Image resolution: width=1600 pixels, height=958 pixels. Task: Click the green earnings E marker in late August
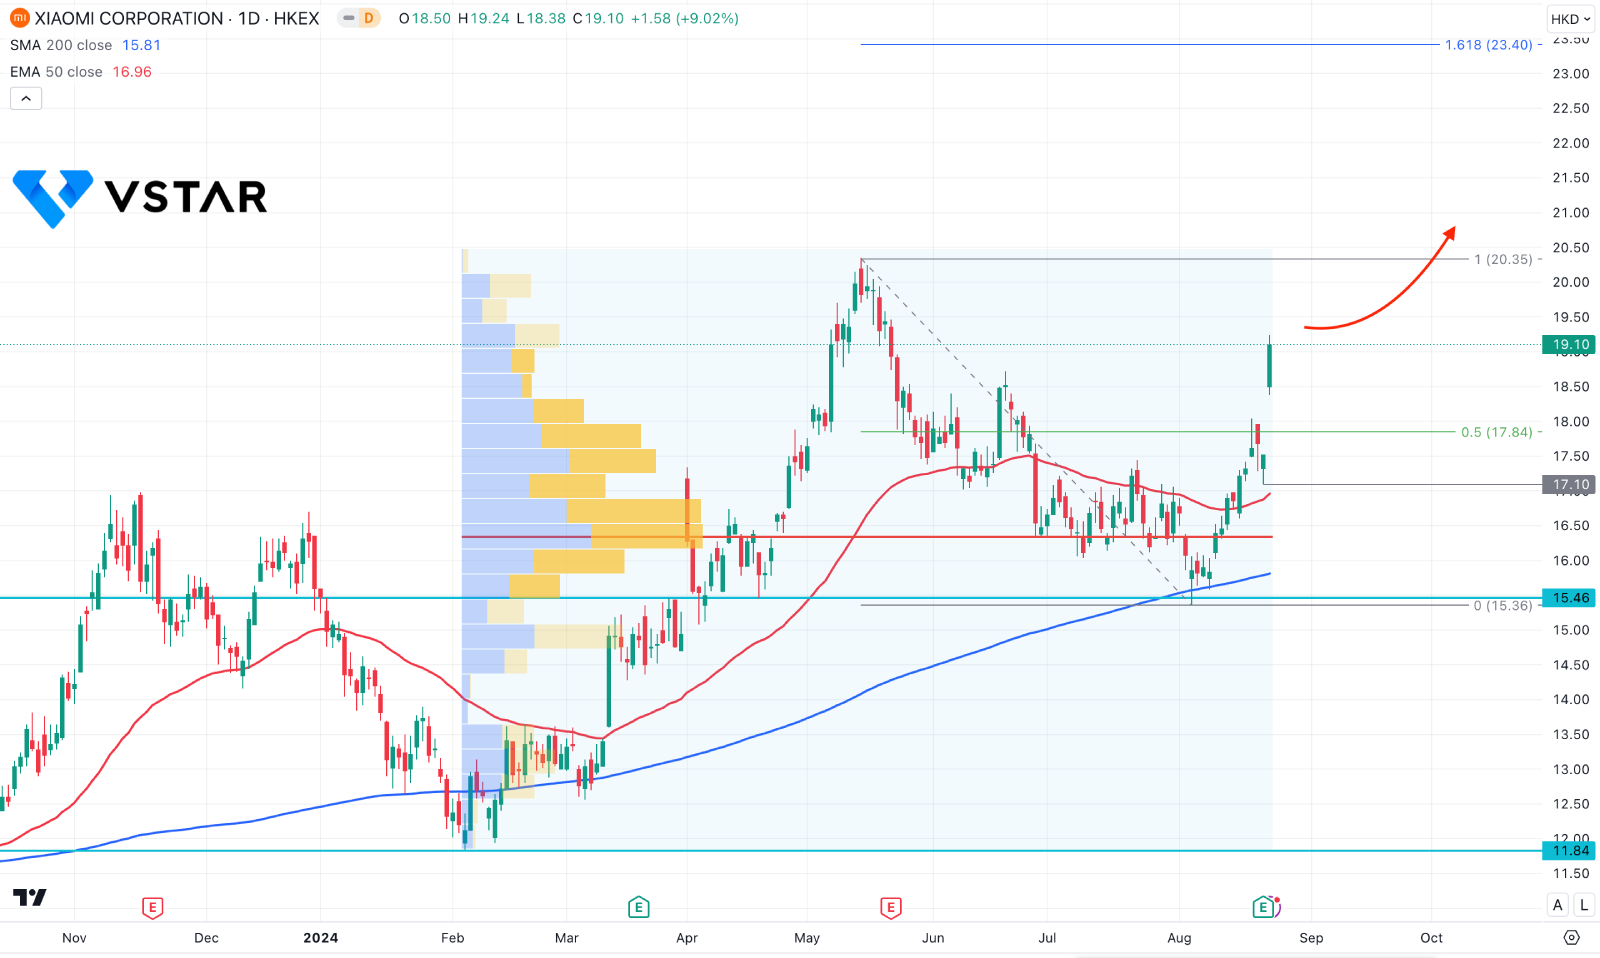1263,908
